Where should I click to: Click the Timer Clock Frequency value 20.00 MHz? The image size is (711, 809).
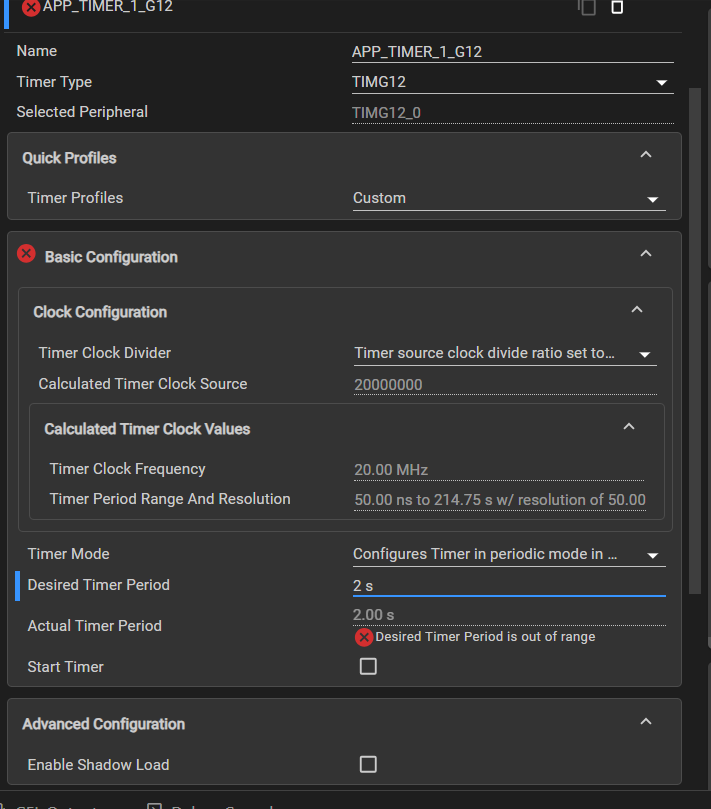[498, 470]
